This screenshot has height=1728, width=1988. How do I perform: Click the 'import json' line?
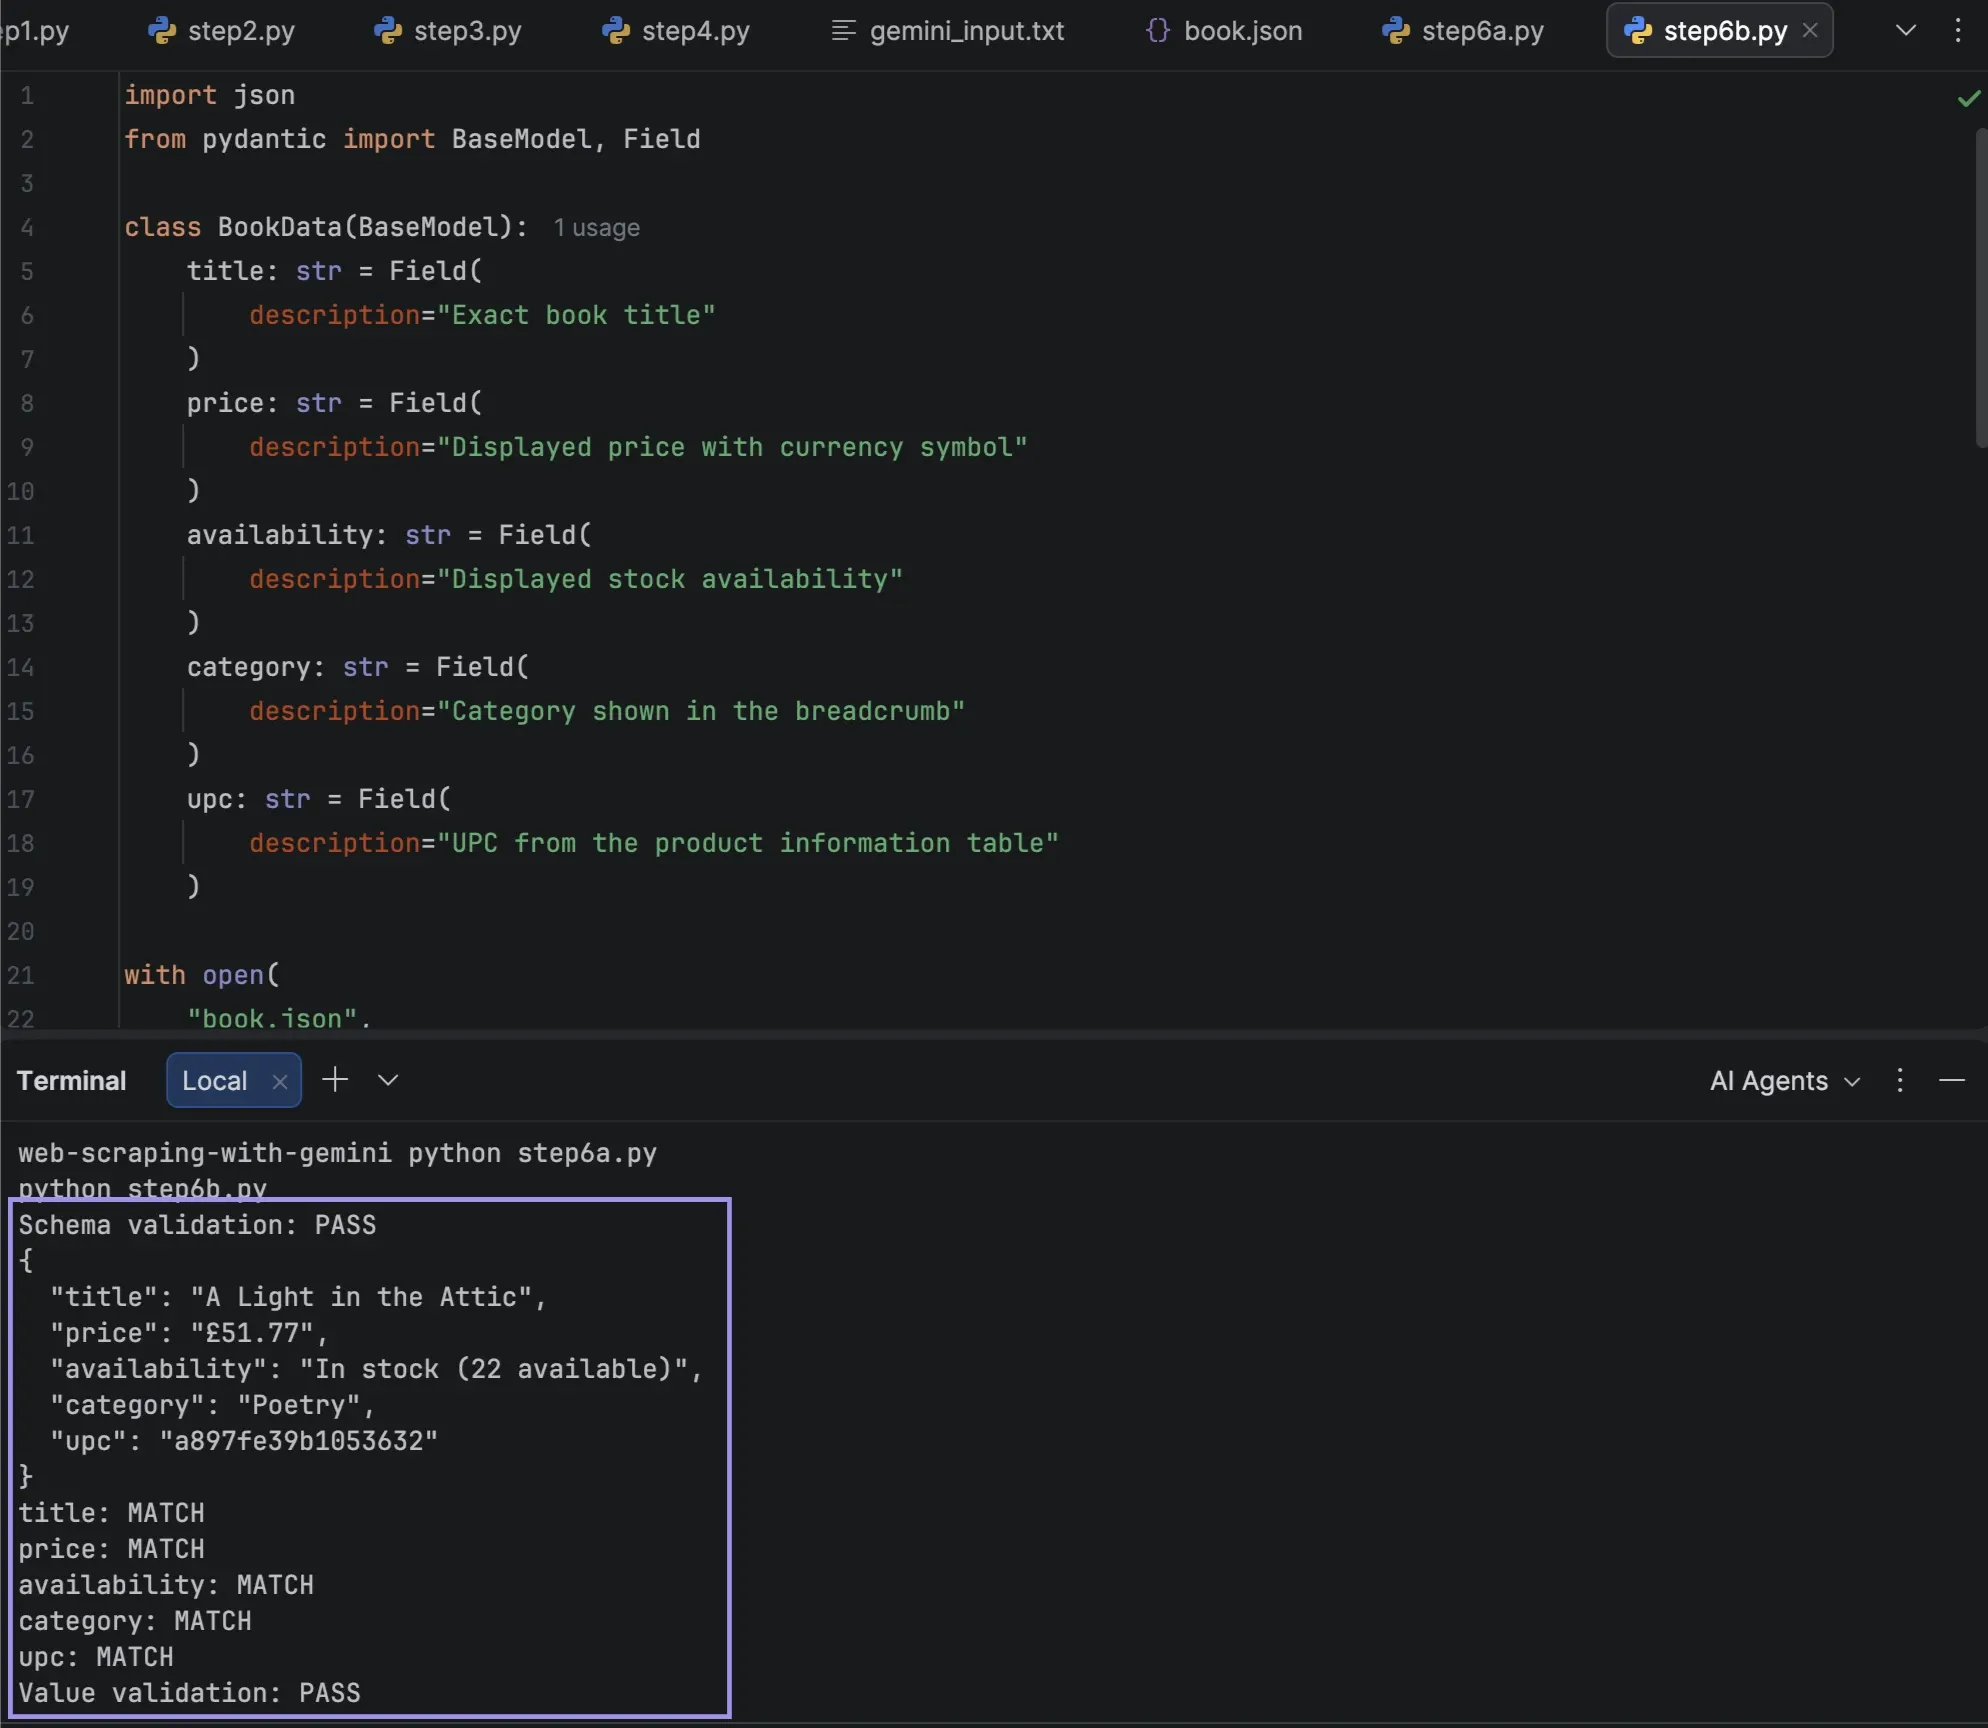(x=209, y=95)
